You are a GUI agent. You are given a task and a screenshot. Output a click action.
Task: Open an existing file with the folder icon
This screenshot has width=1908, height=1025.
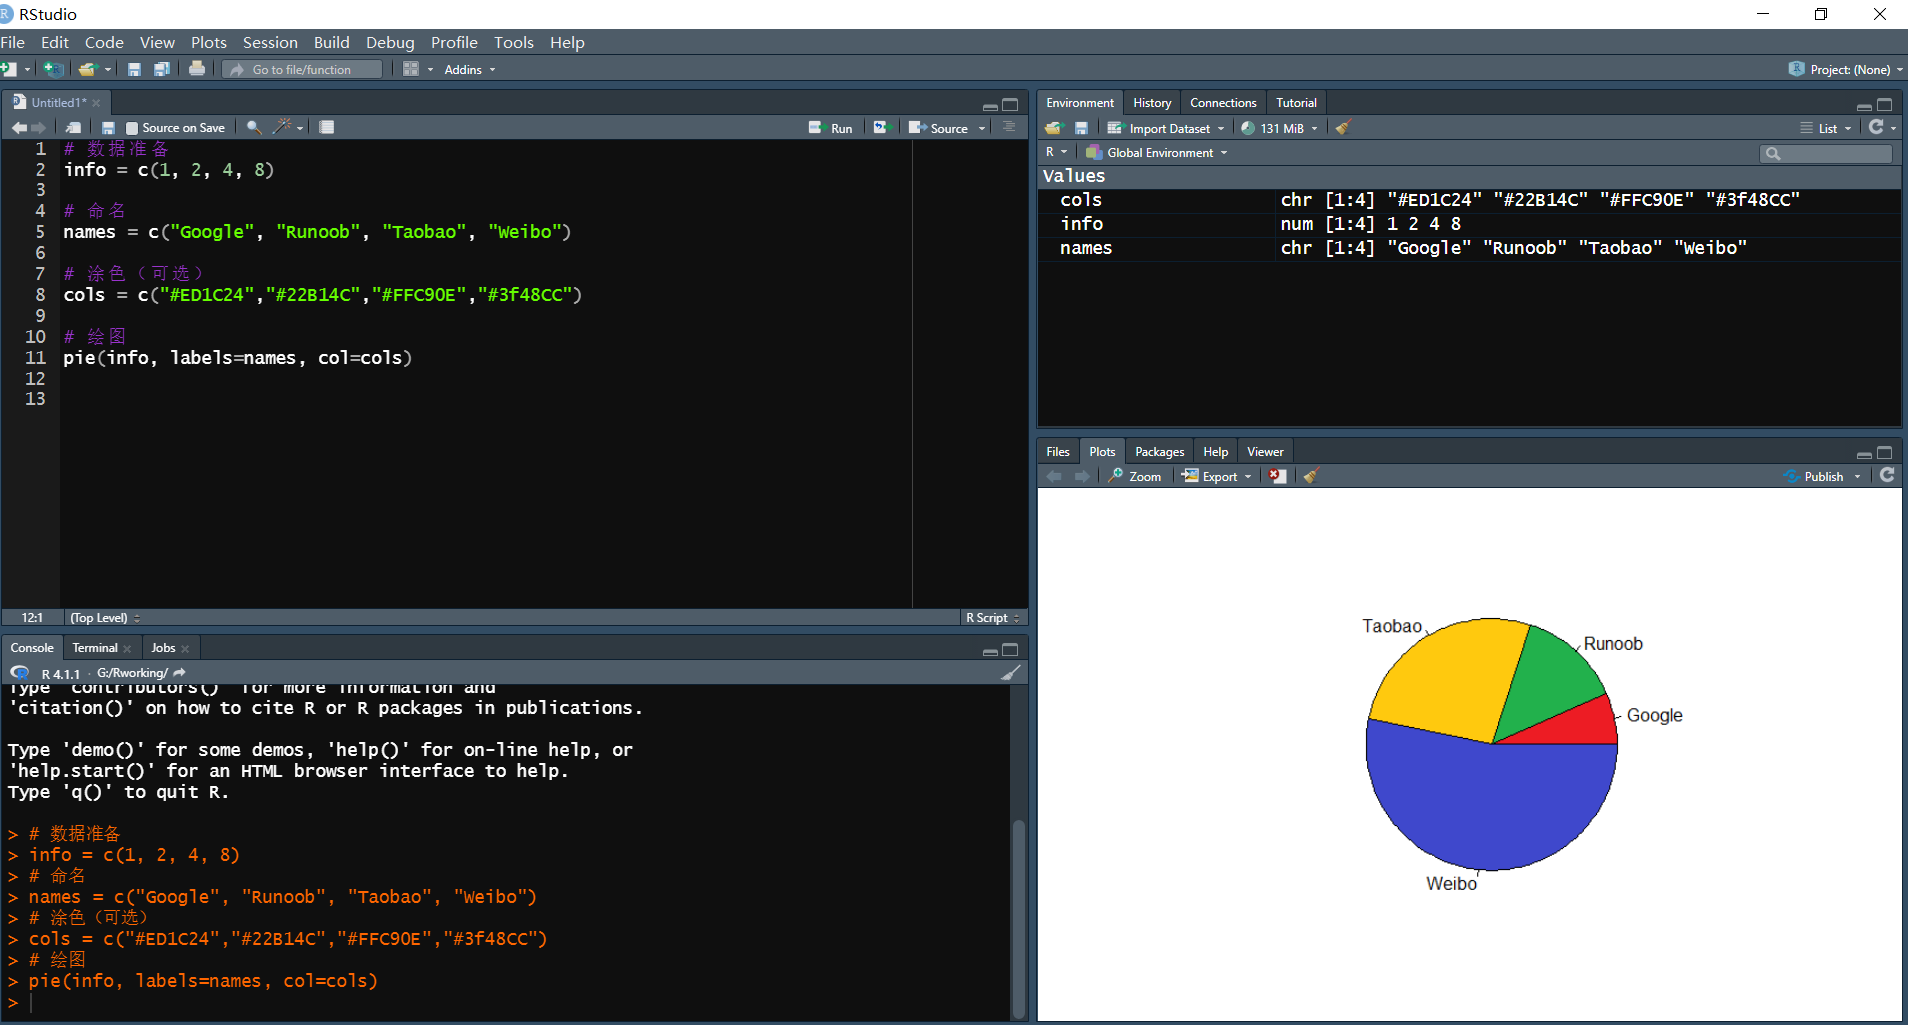(x=88, y=69)
